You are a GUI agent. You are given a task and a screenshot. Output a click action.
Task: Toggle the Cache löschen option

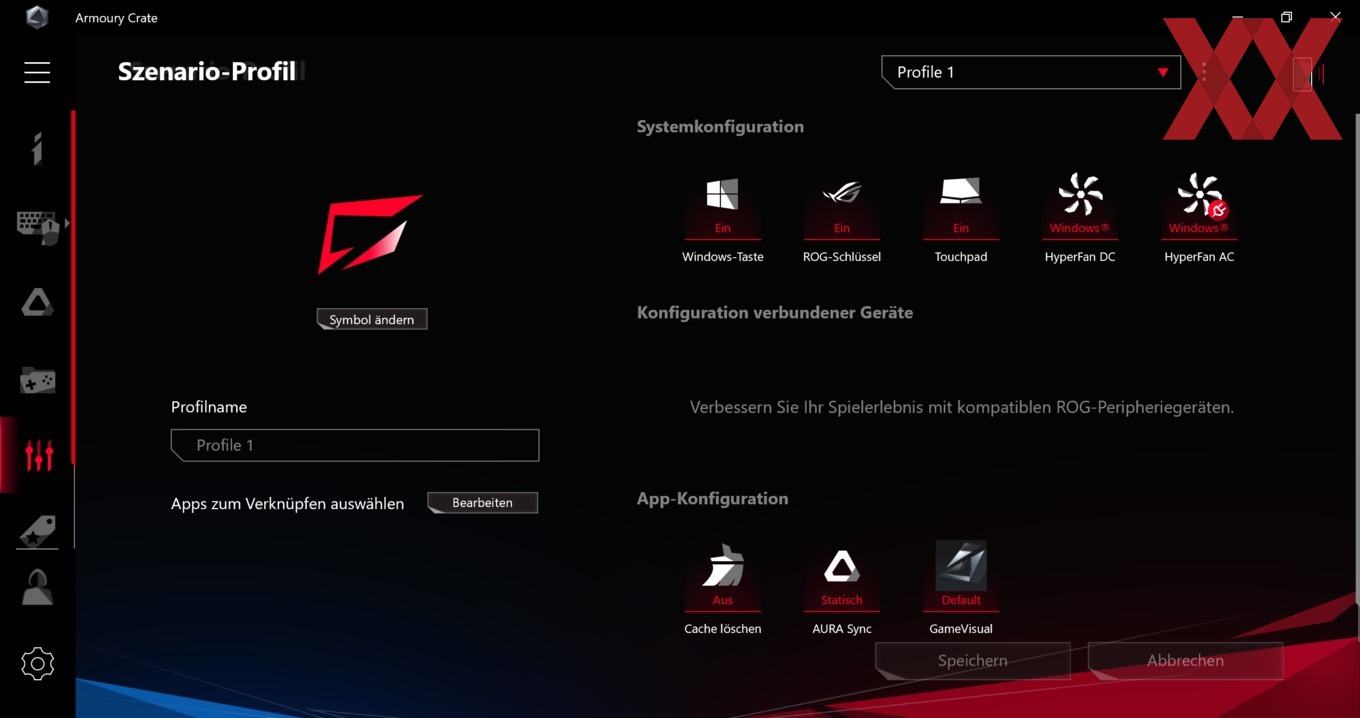click(722, 590)
